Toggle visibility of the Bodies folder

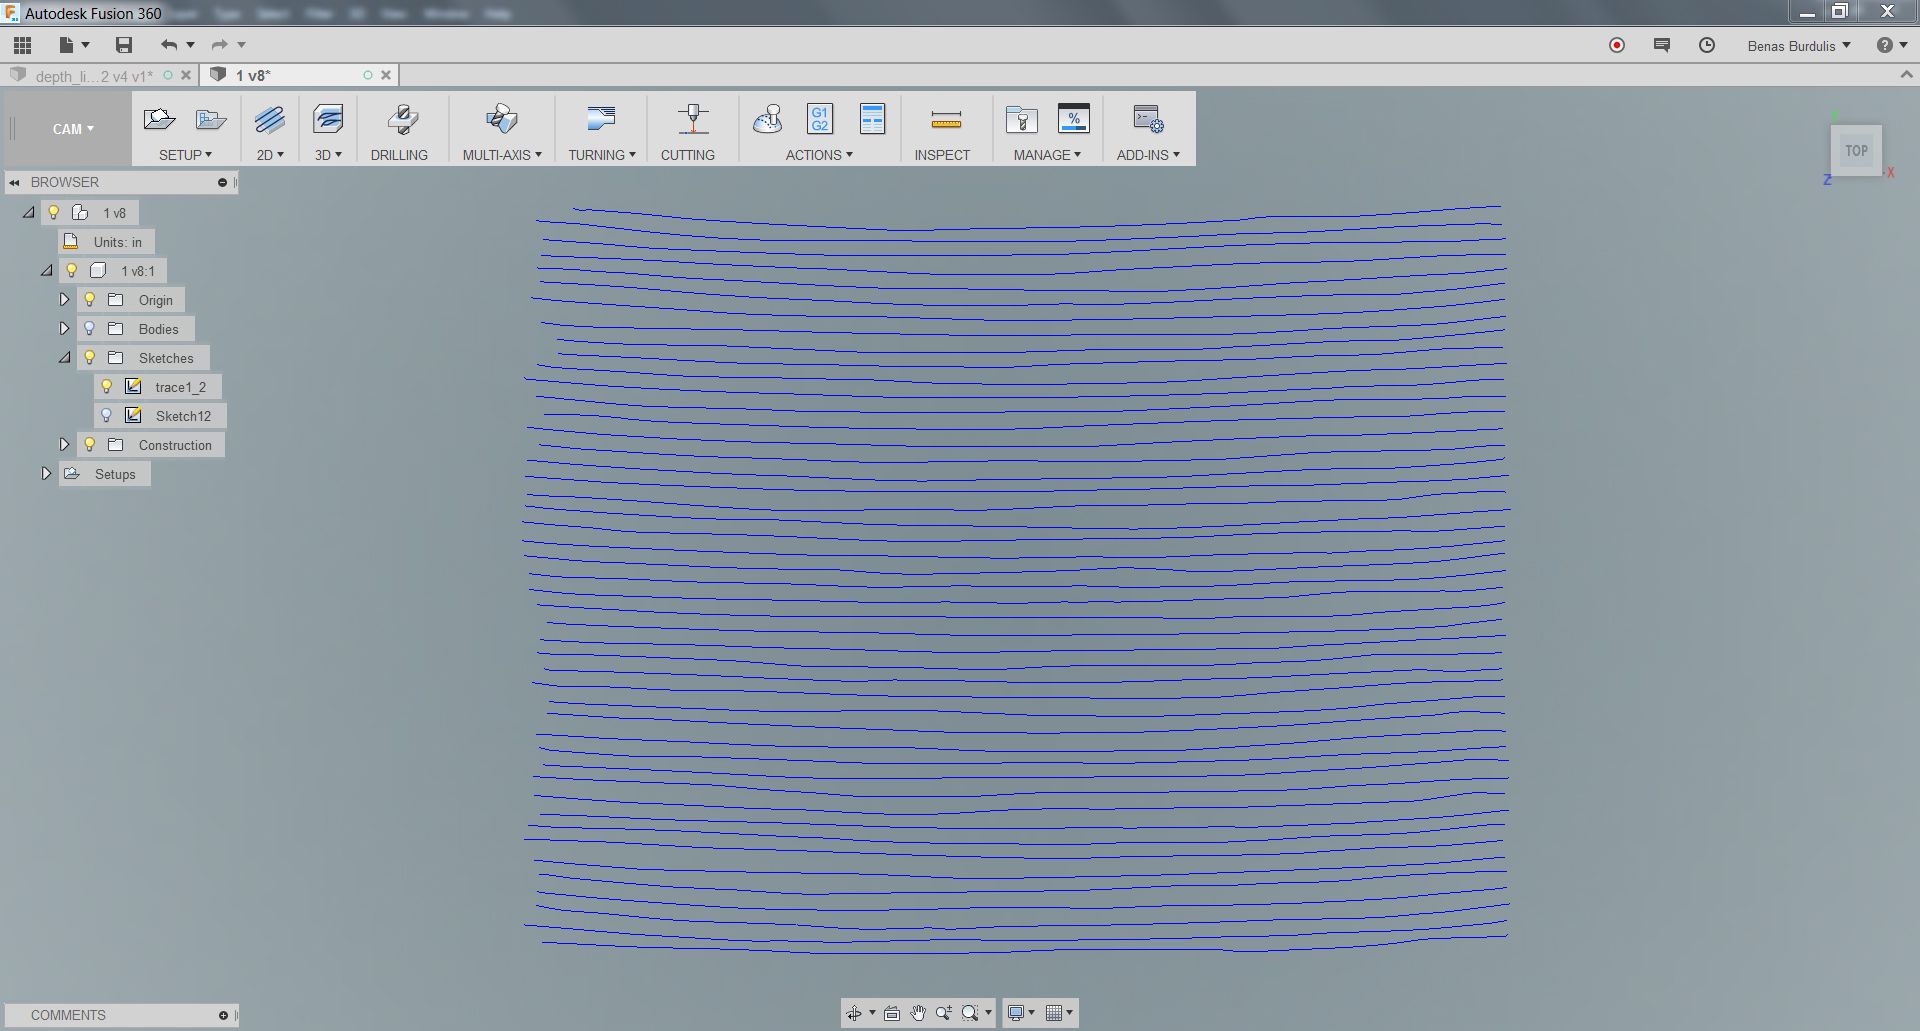(90, 328)
